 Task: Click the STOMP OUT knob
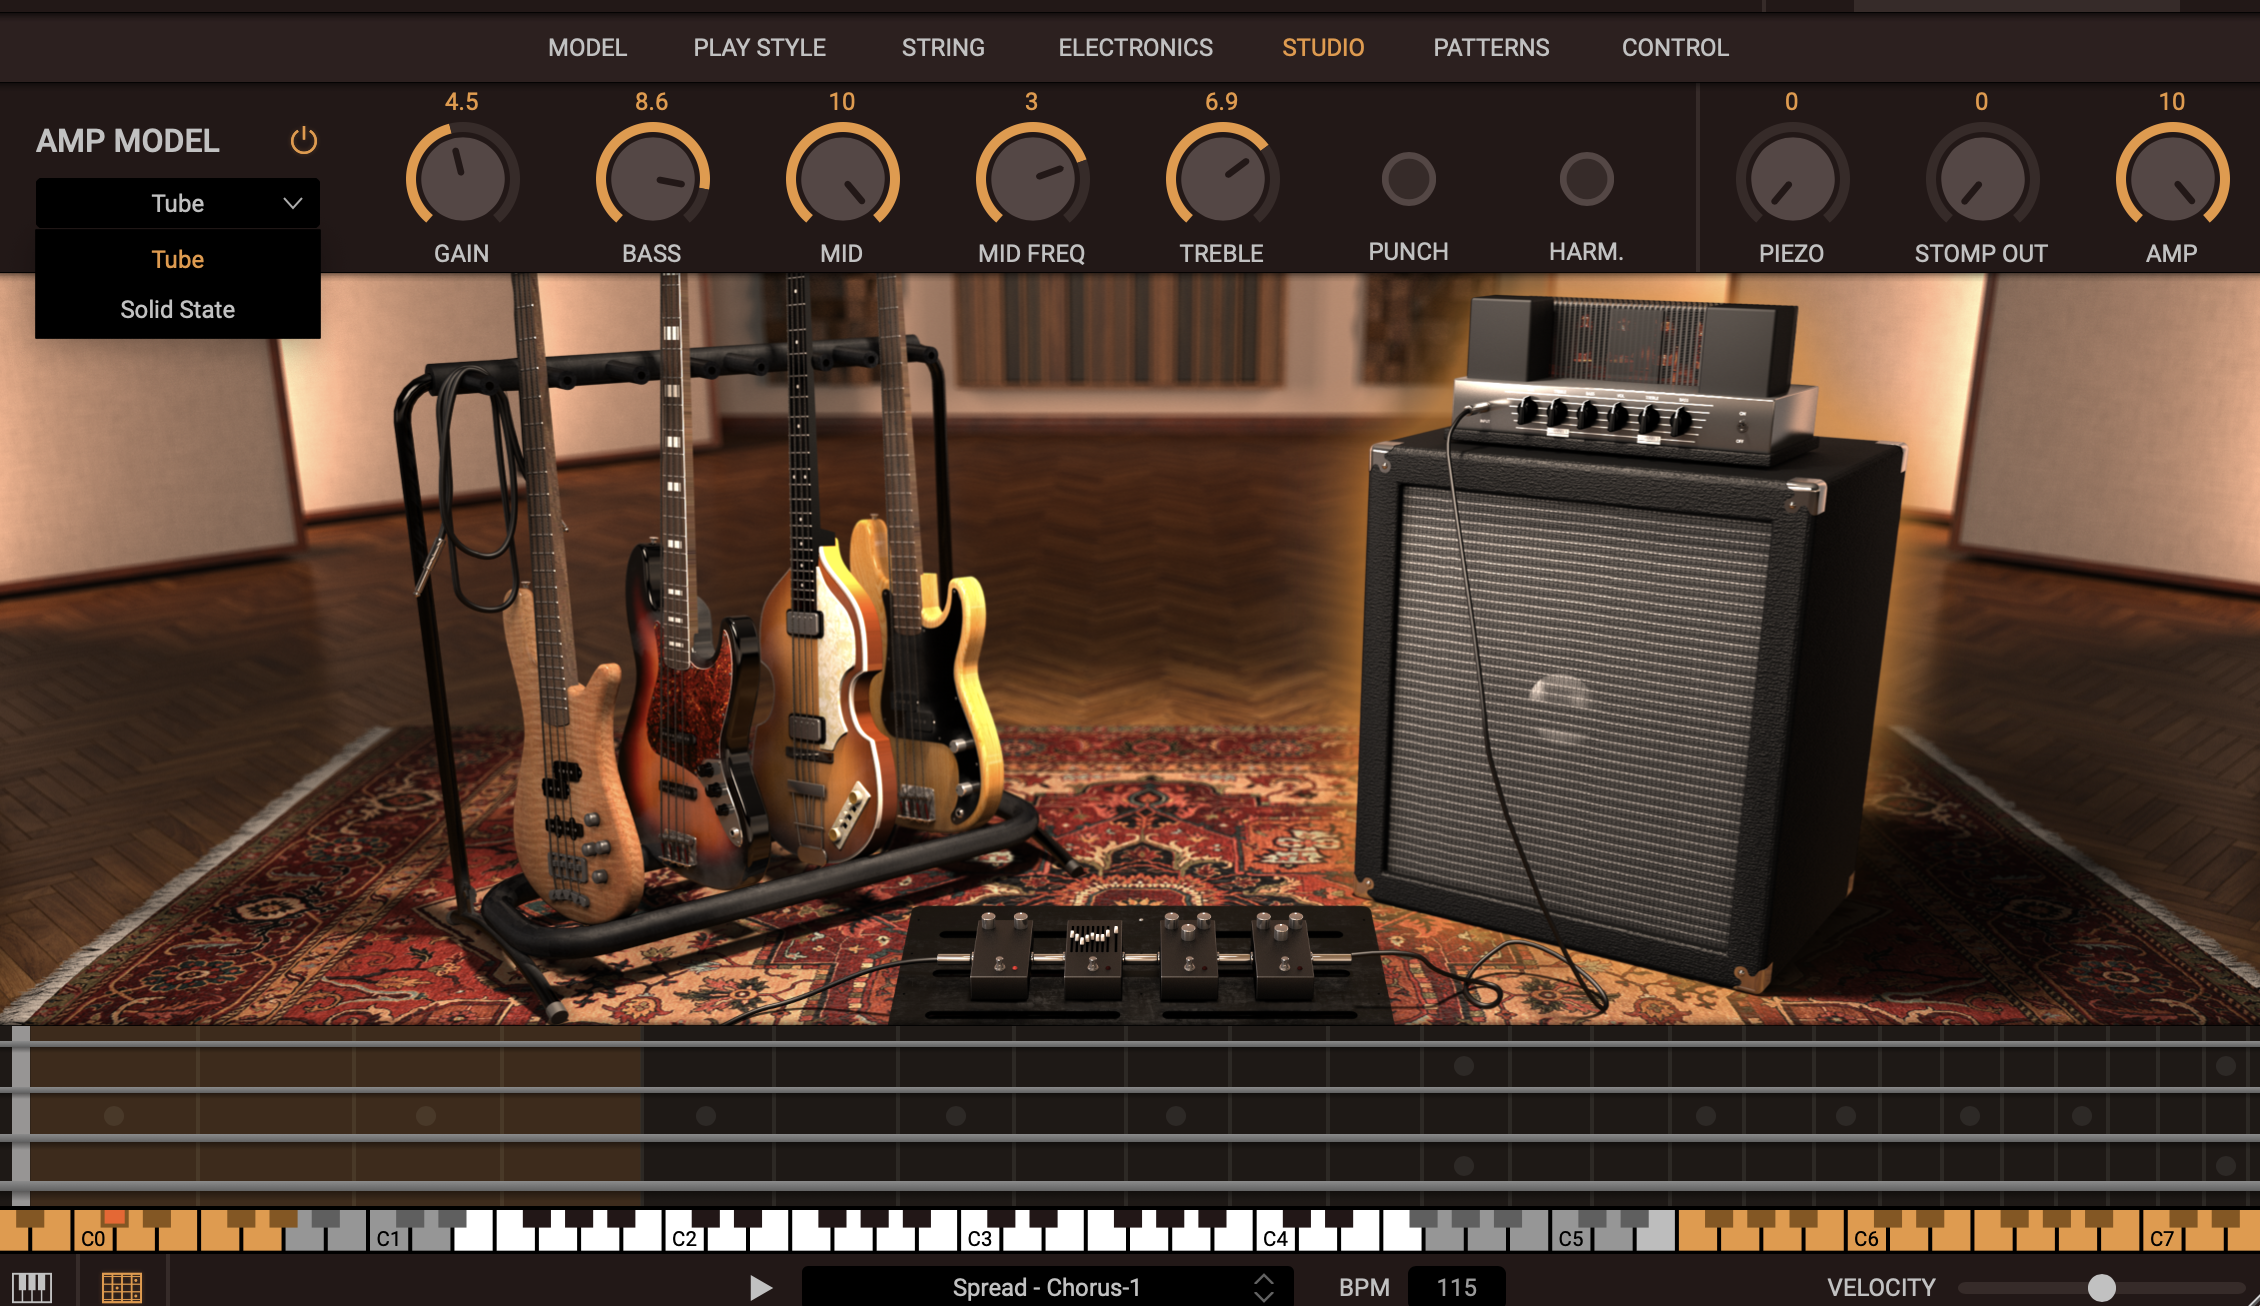coord(1981,180)
